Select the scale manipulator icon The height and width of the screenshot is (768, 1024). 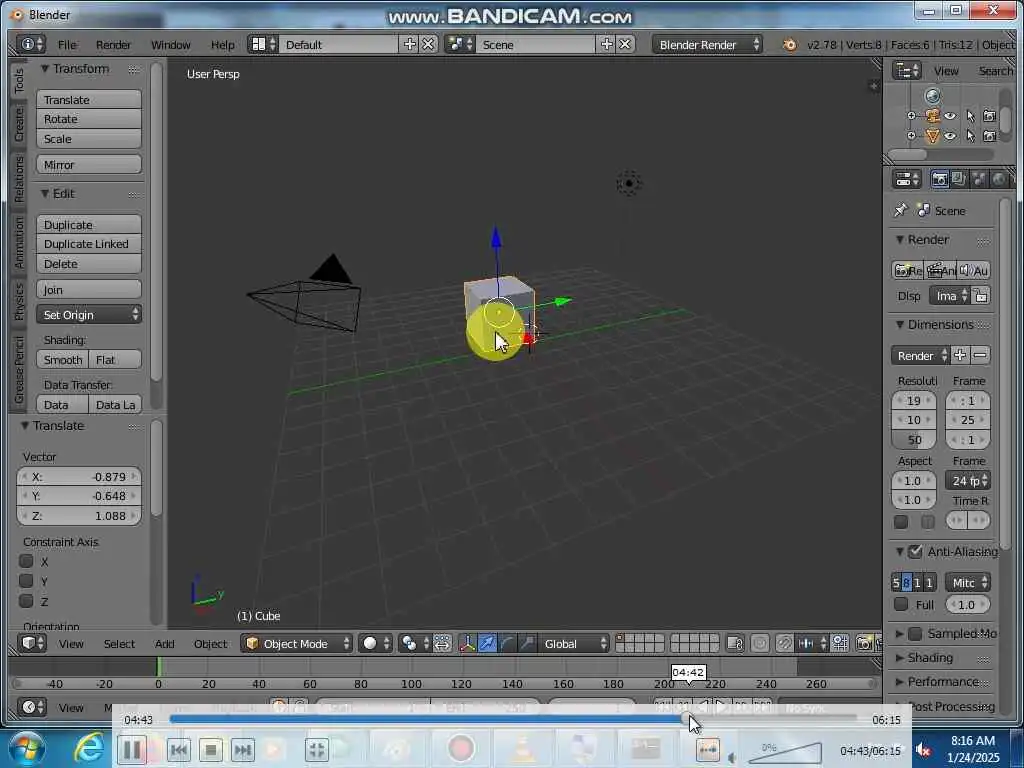click(526, 643)
